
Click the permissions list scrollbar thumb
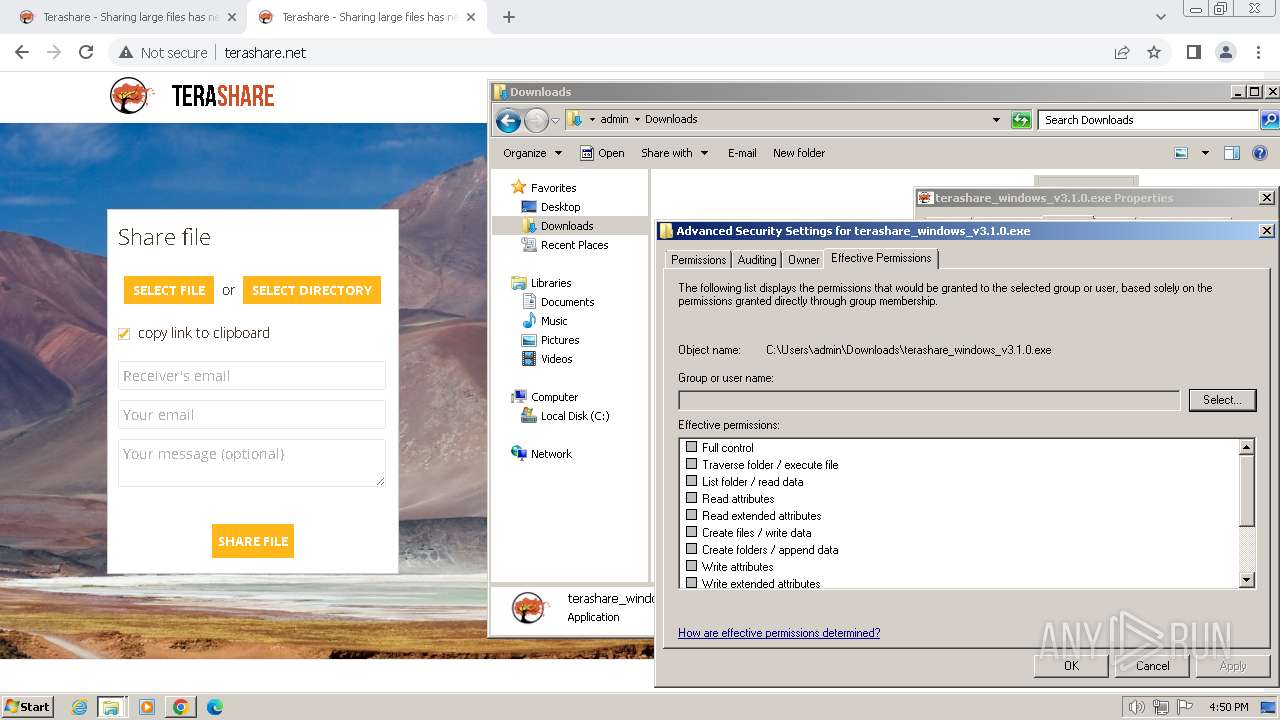pyautogui.click(x=1246, y=491)
